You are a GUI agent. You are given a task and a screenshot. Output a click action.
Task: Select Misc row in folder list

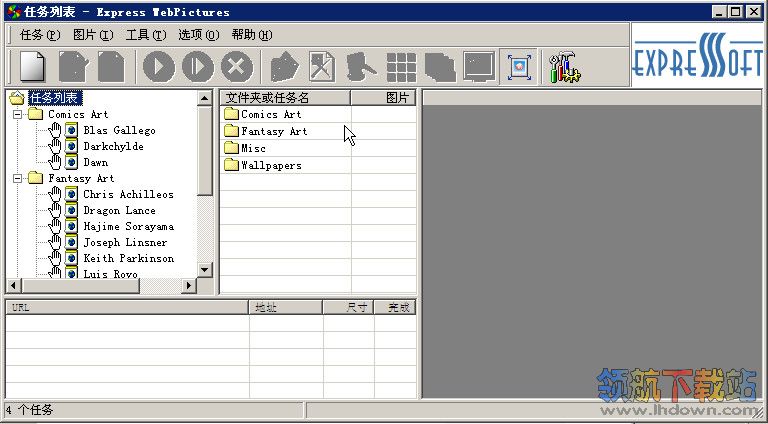[x=318, y=148]
